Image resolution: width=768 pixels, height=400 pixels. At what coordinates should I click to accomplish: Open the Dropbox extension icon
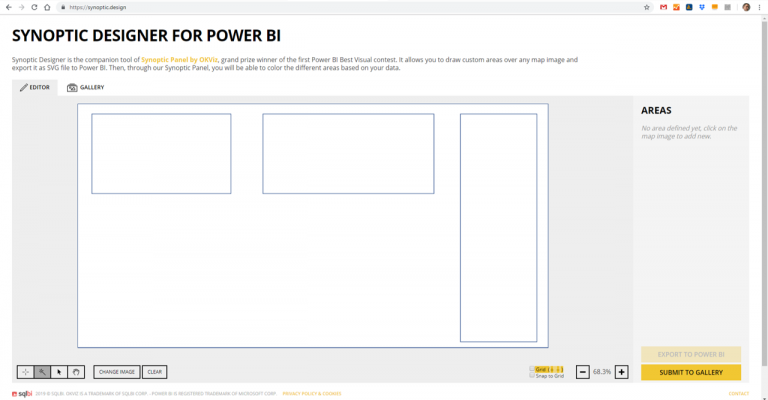pyautogui.click(x=702, y=7)
